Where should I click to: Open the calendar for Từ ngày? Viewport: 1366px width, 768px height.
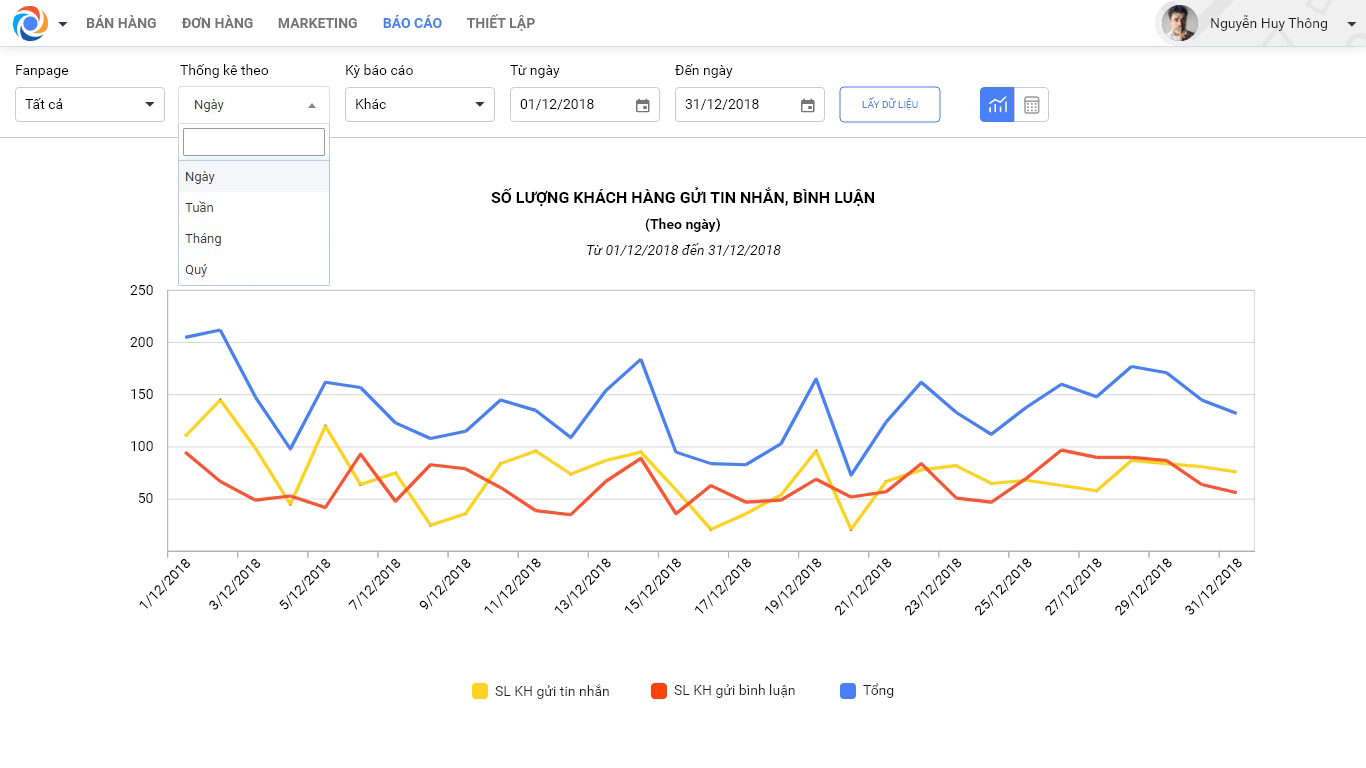click(642, 105)
